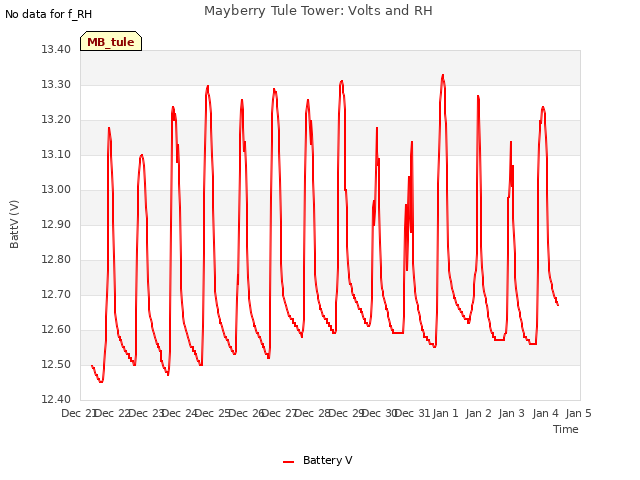The image size is (640, 480).
Task: Click the Time x-axis label
Action: (565, 429)
